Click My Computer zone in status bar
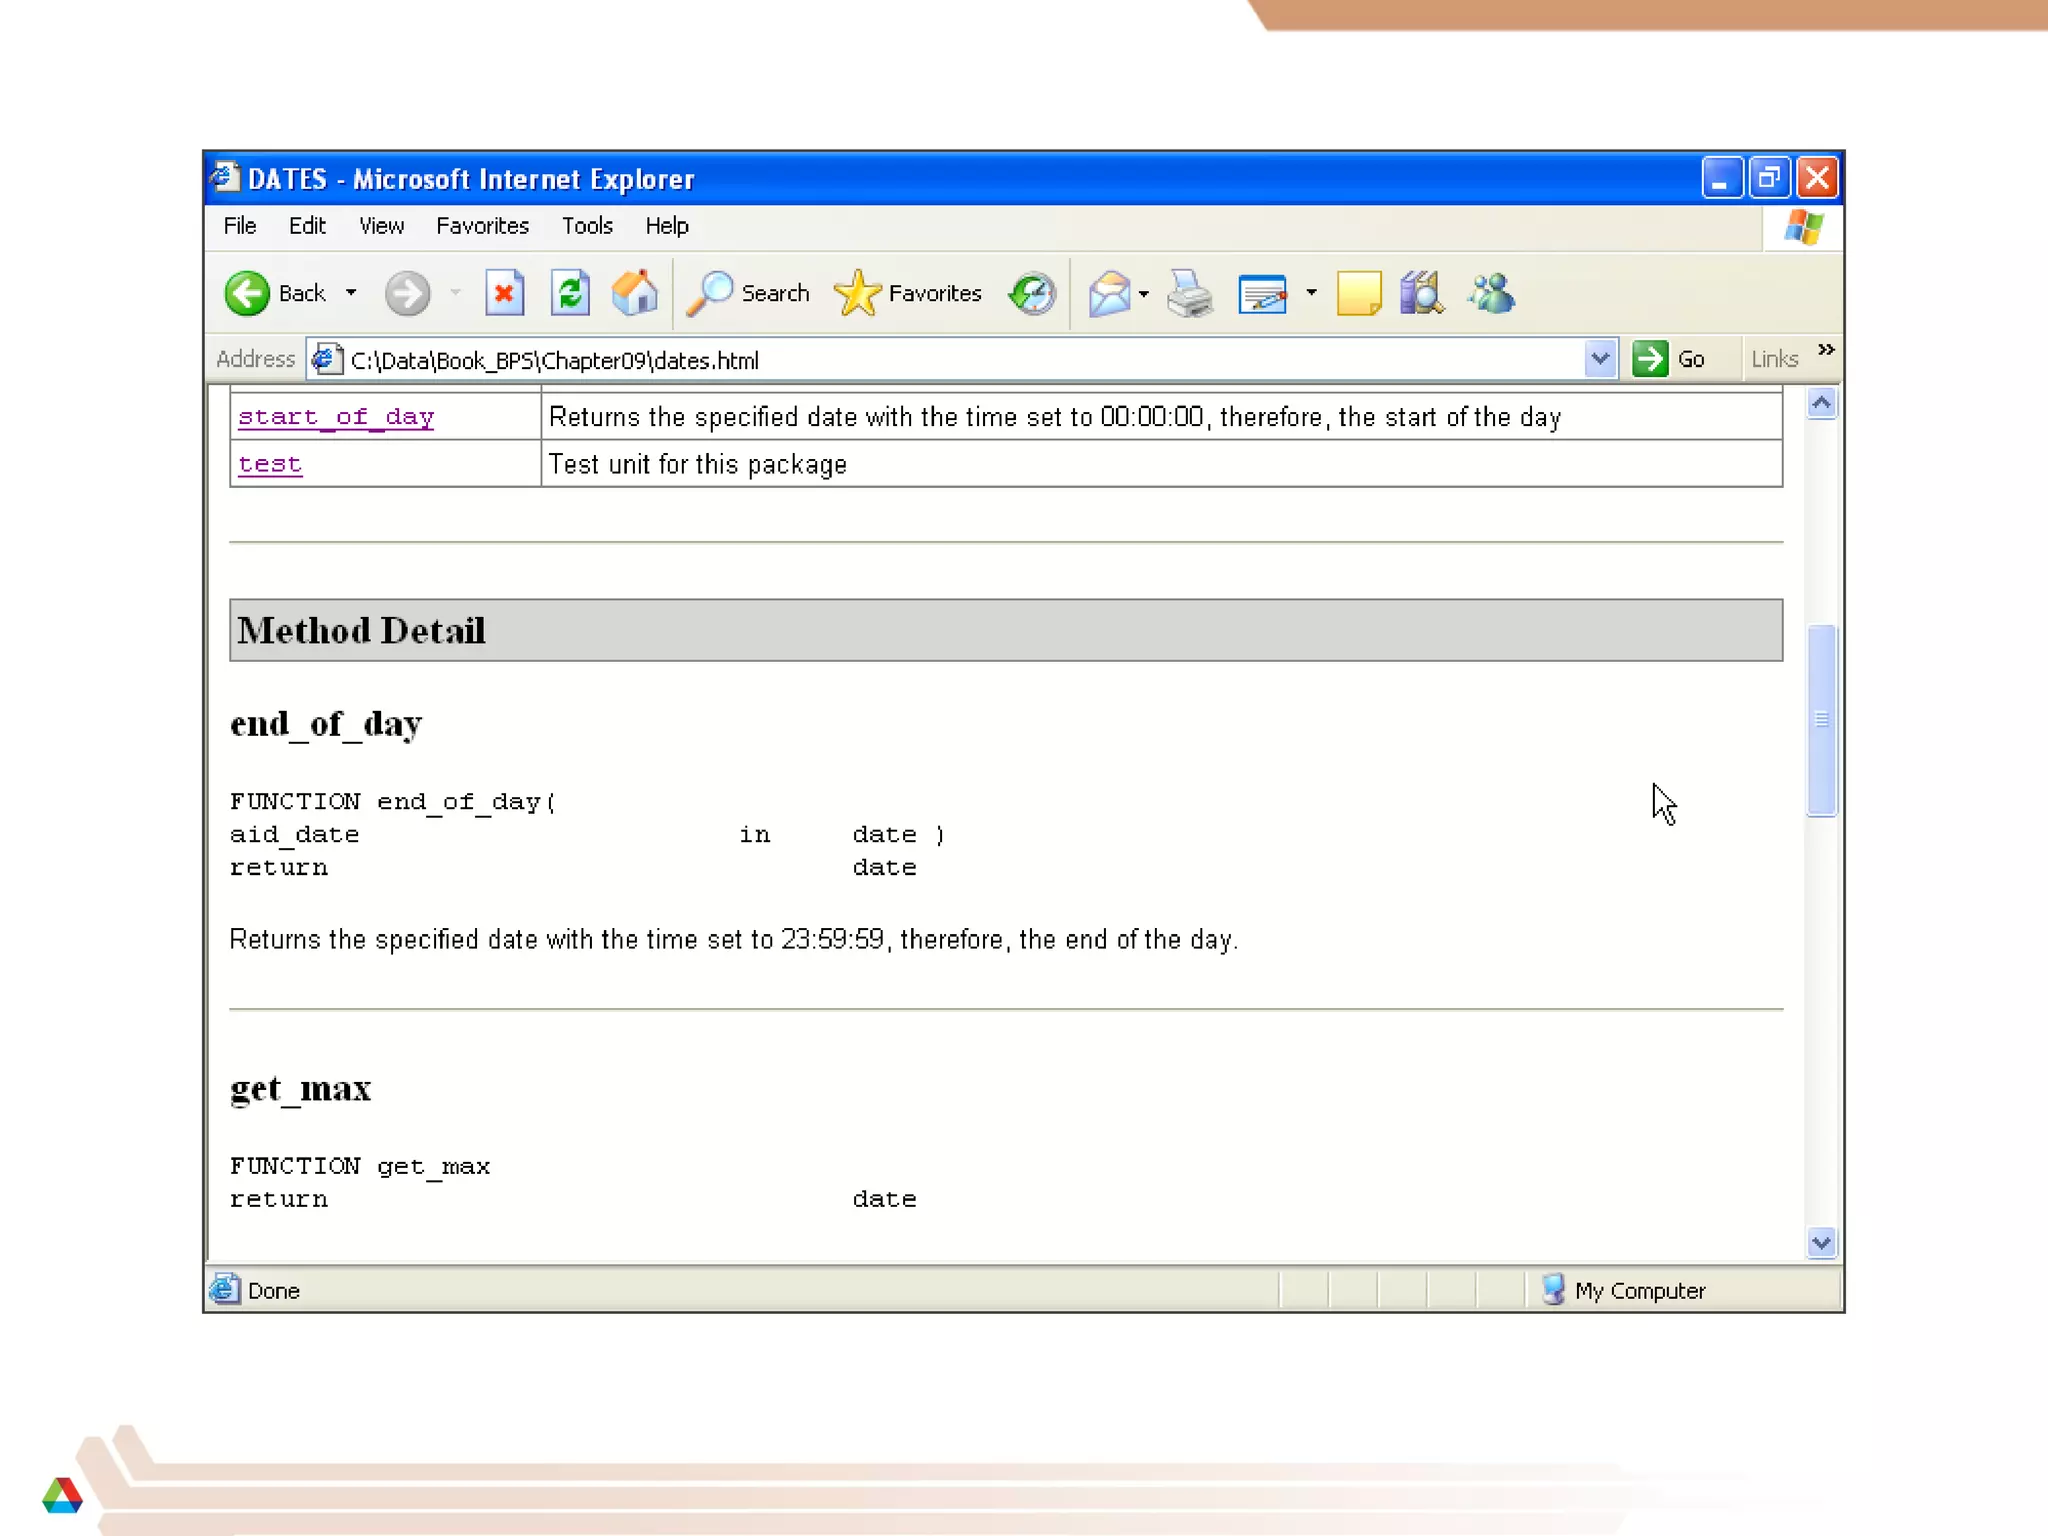2048x1536 pixels. [x=1625, y=1290]
